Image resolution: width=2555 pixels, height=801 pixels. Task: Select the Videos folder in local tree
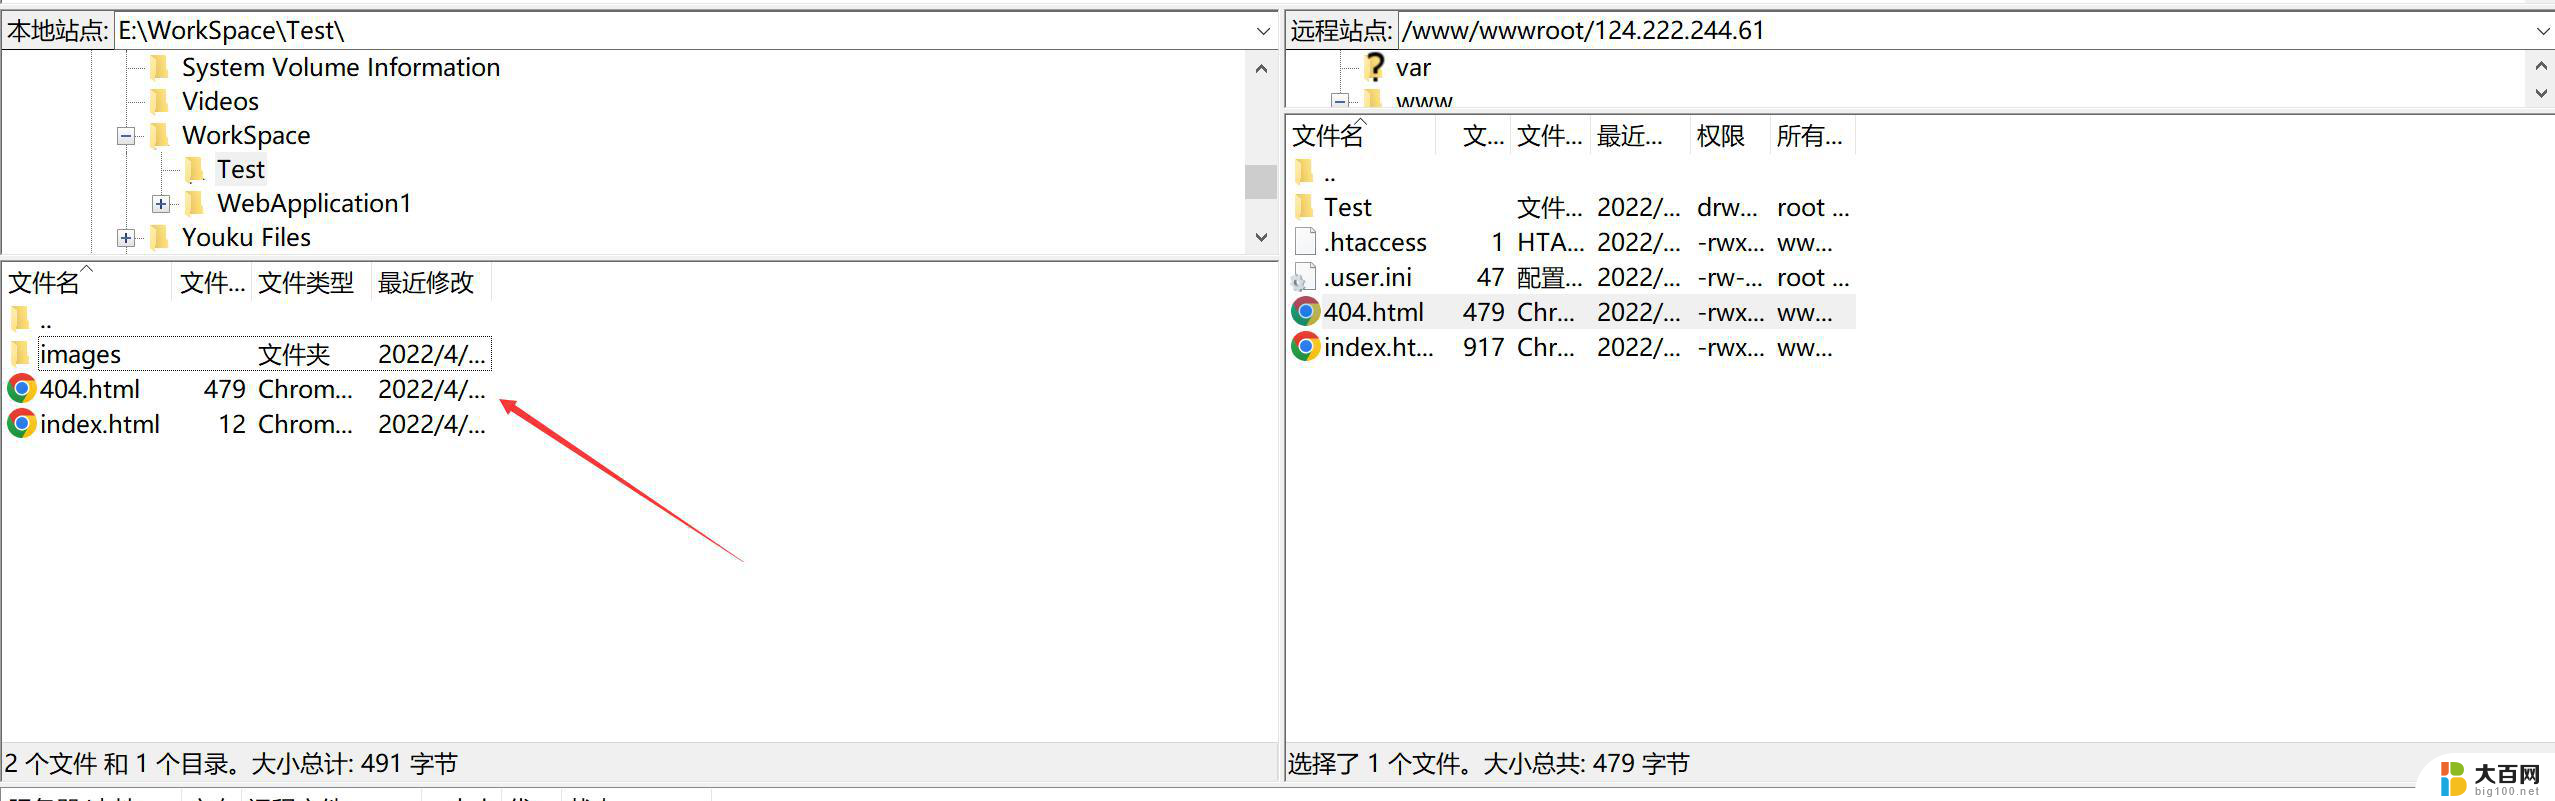click(x=220, y=102)
